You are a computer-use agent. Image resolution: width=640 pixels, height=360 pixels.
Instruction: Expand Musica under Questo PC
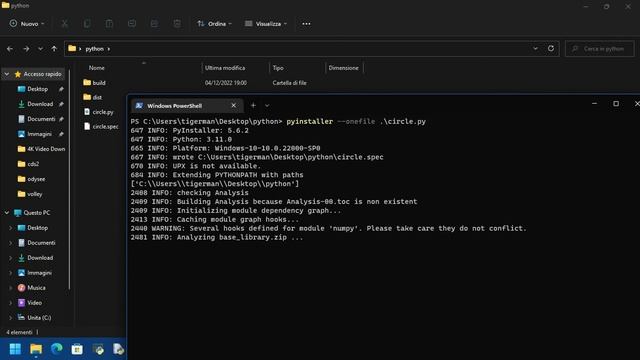coord(11,288)
